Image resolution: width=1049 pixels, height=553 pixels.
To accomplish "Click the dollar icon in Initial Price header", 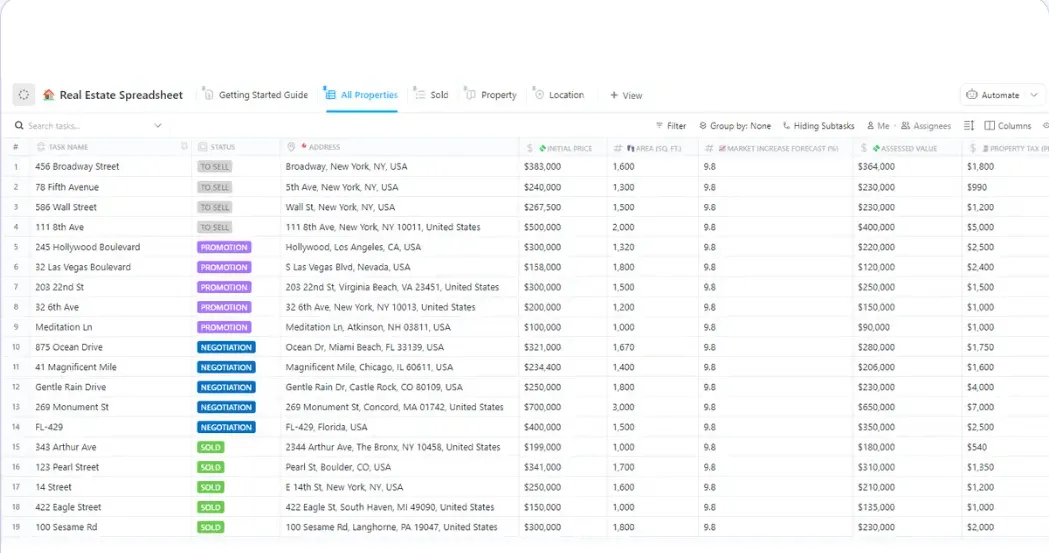I will click(x=529, y=148).
